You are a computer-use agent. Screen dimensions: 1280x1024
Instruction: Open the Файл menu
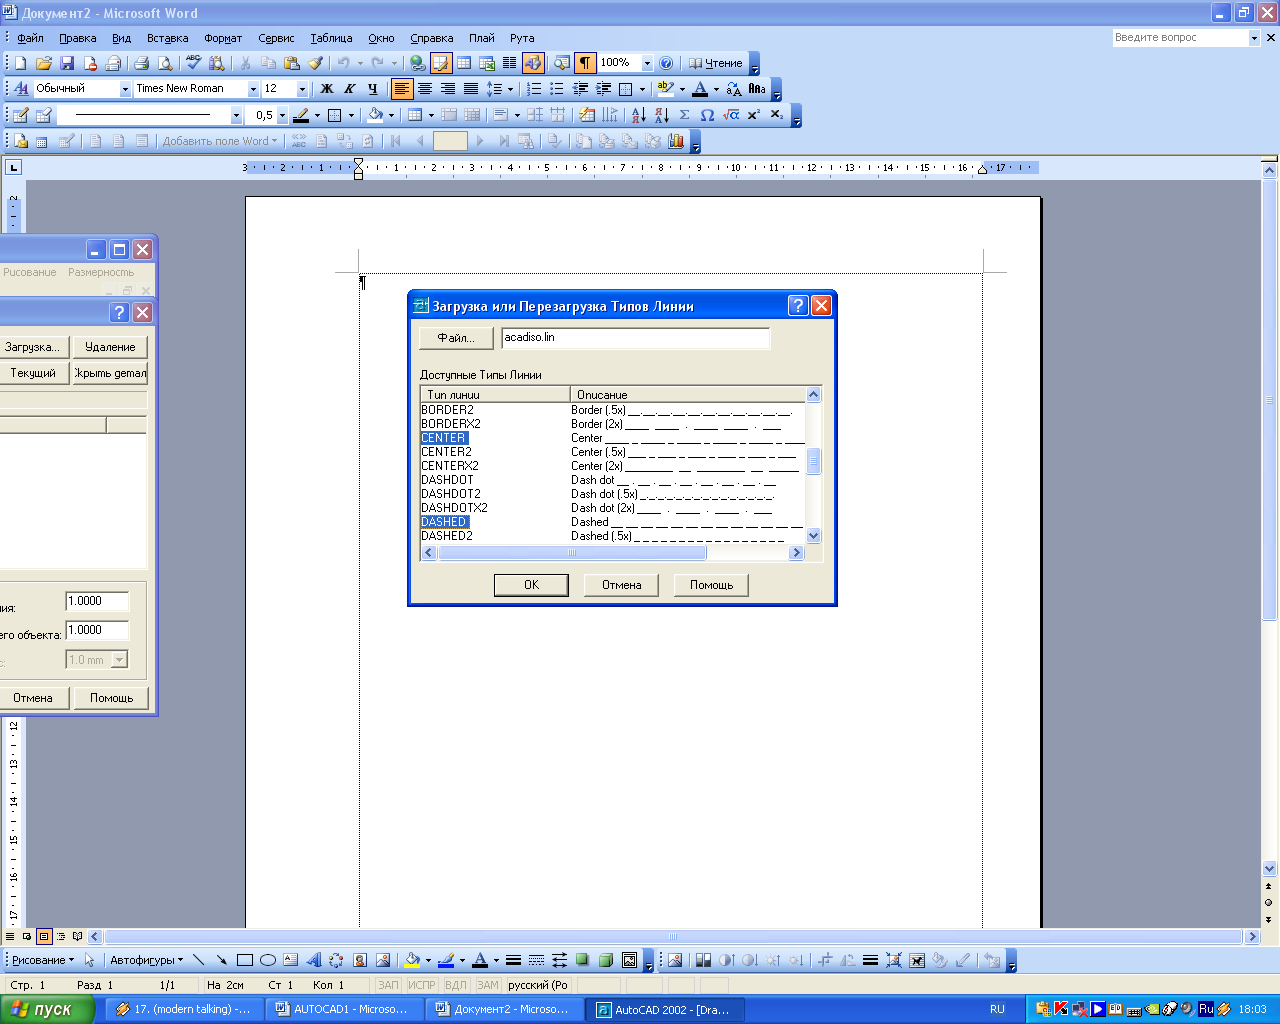click(30, 38)
